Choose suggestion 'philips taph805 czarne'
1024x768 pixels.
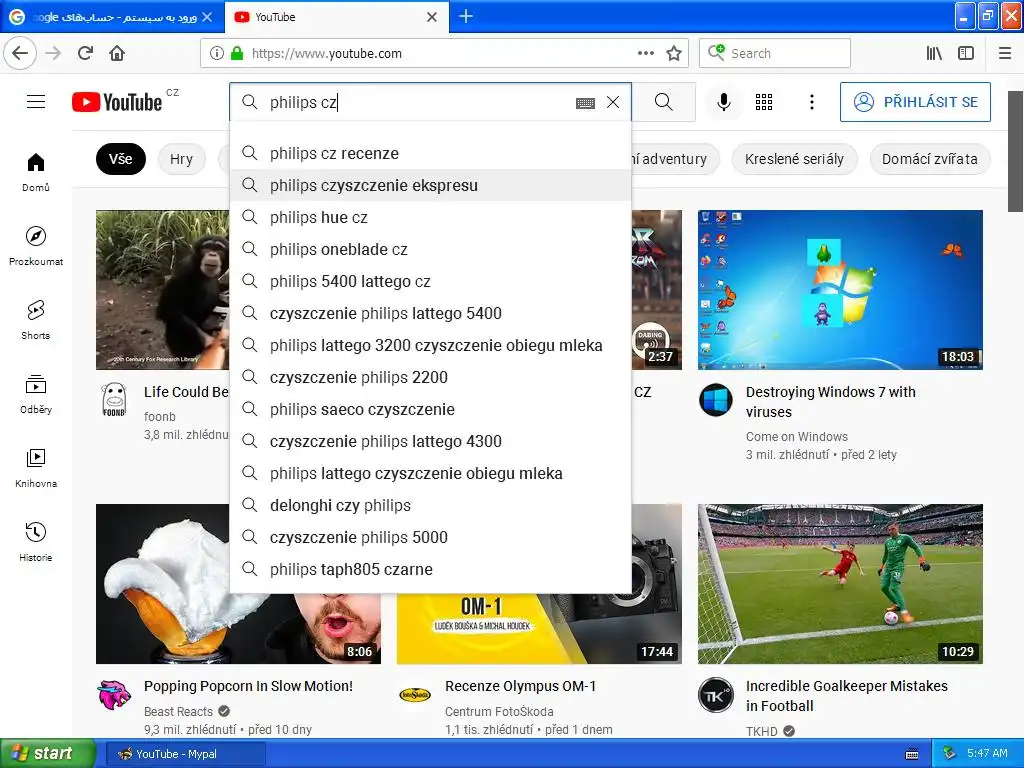[x=431, y=569]
